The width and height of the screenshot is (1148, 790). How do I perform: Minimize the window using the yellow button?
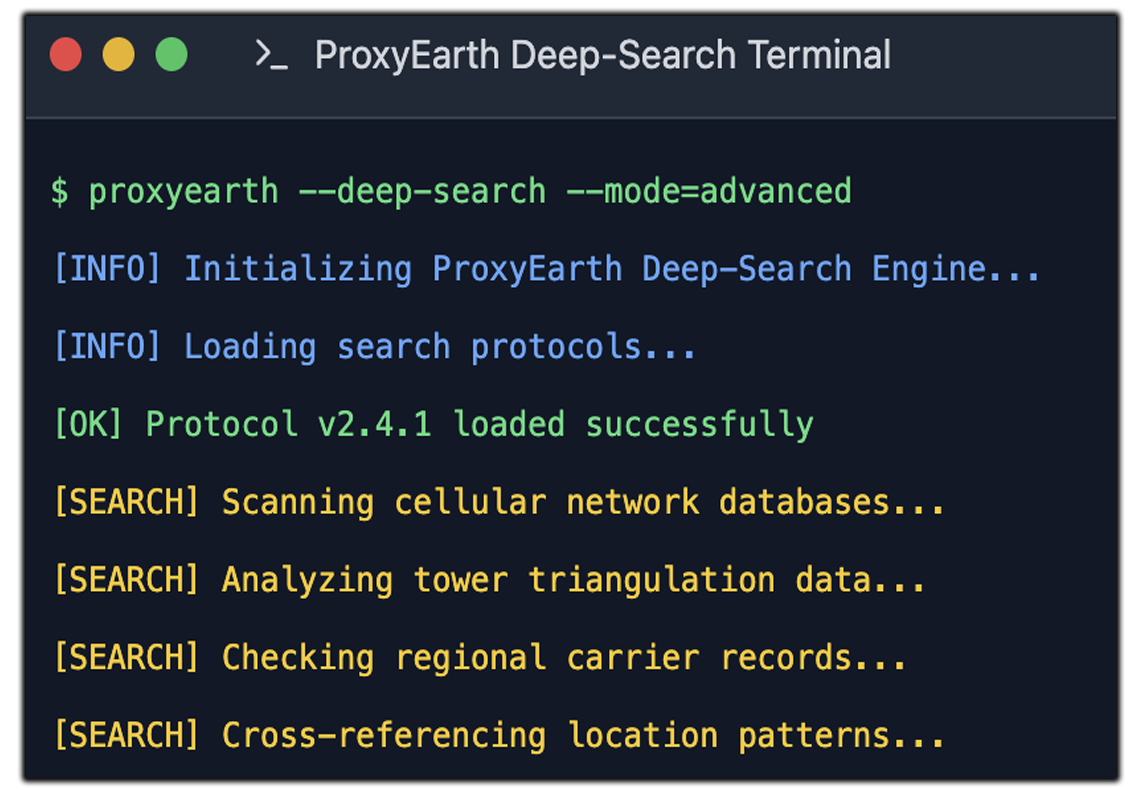[119, 55]
